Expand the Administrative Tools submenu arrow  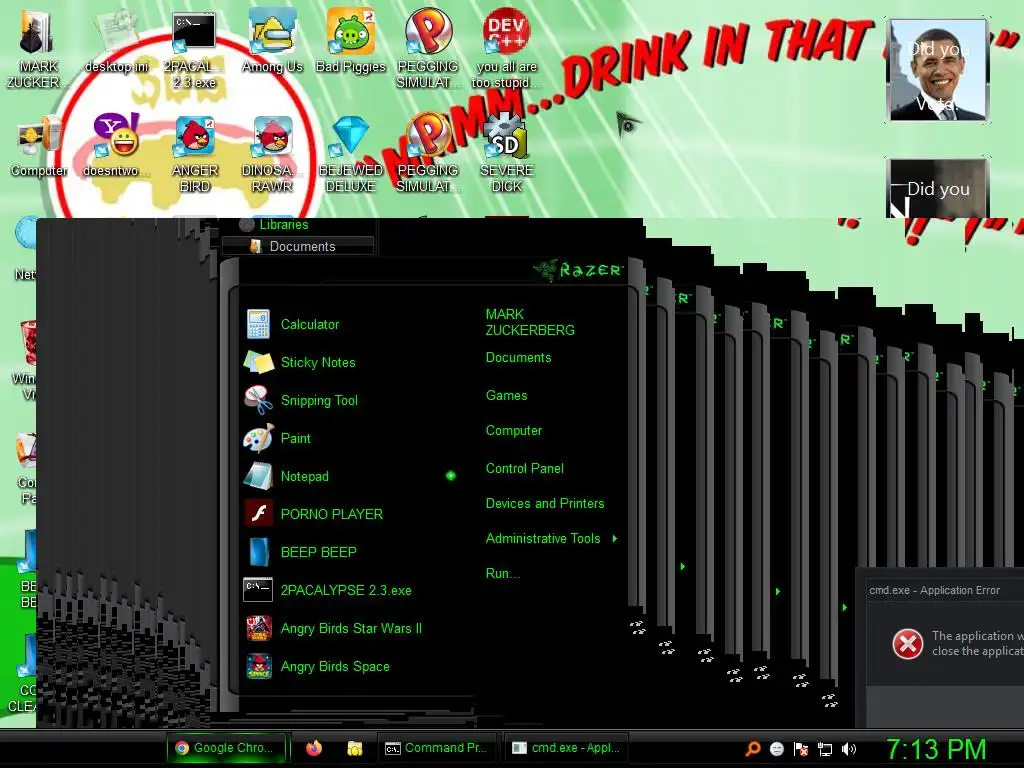pos(615,539)
